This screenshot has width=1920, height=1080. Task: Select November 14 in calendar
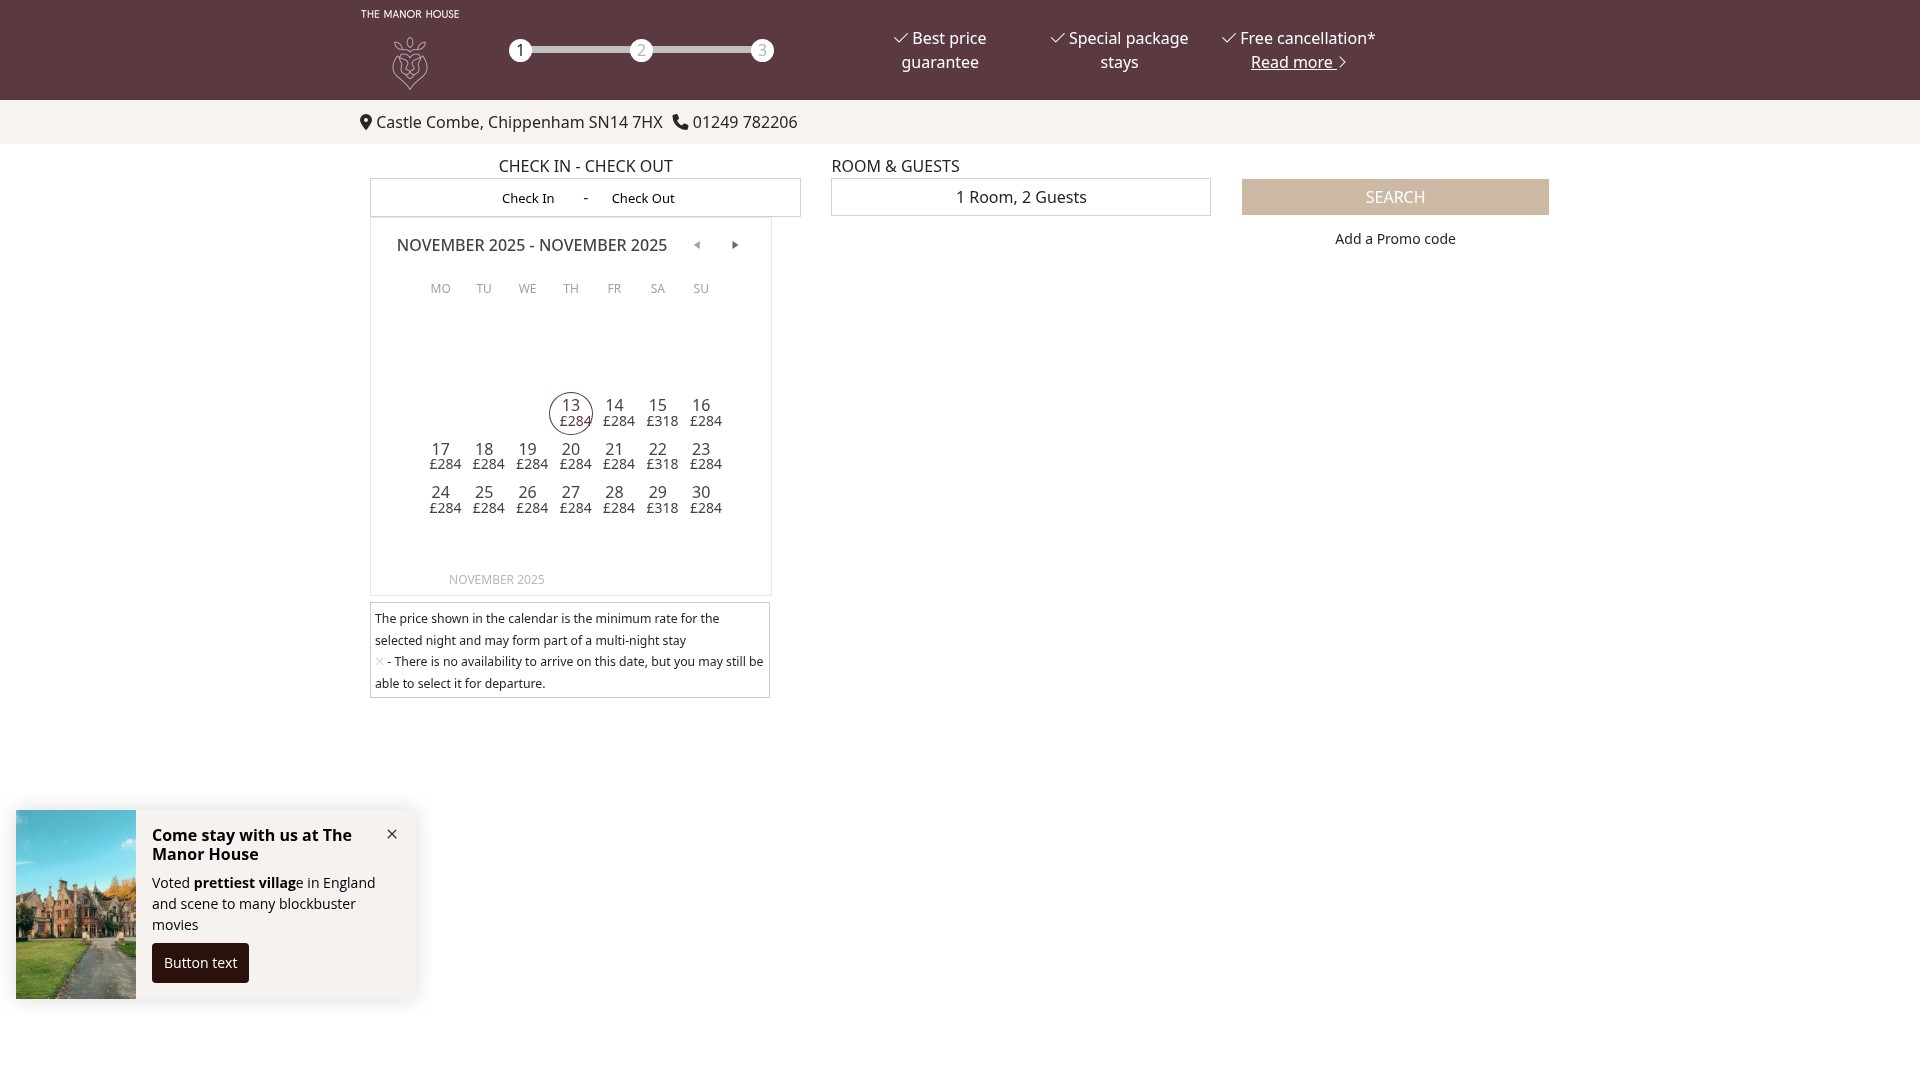click(614, 413)
